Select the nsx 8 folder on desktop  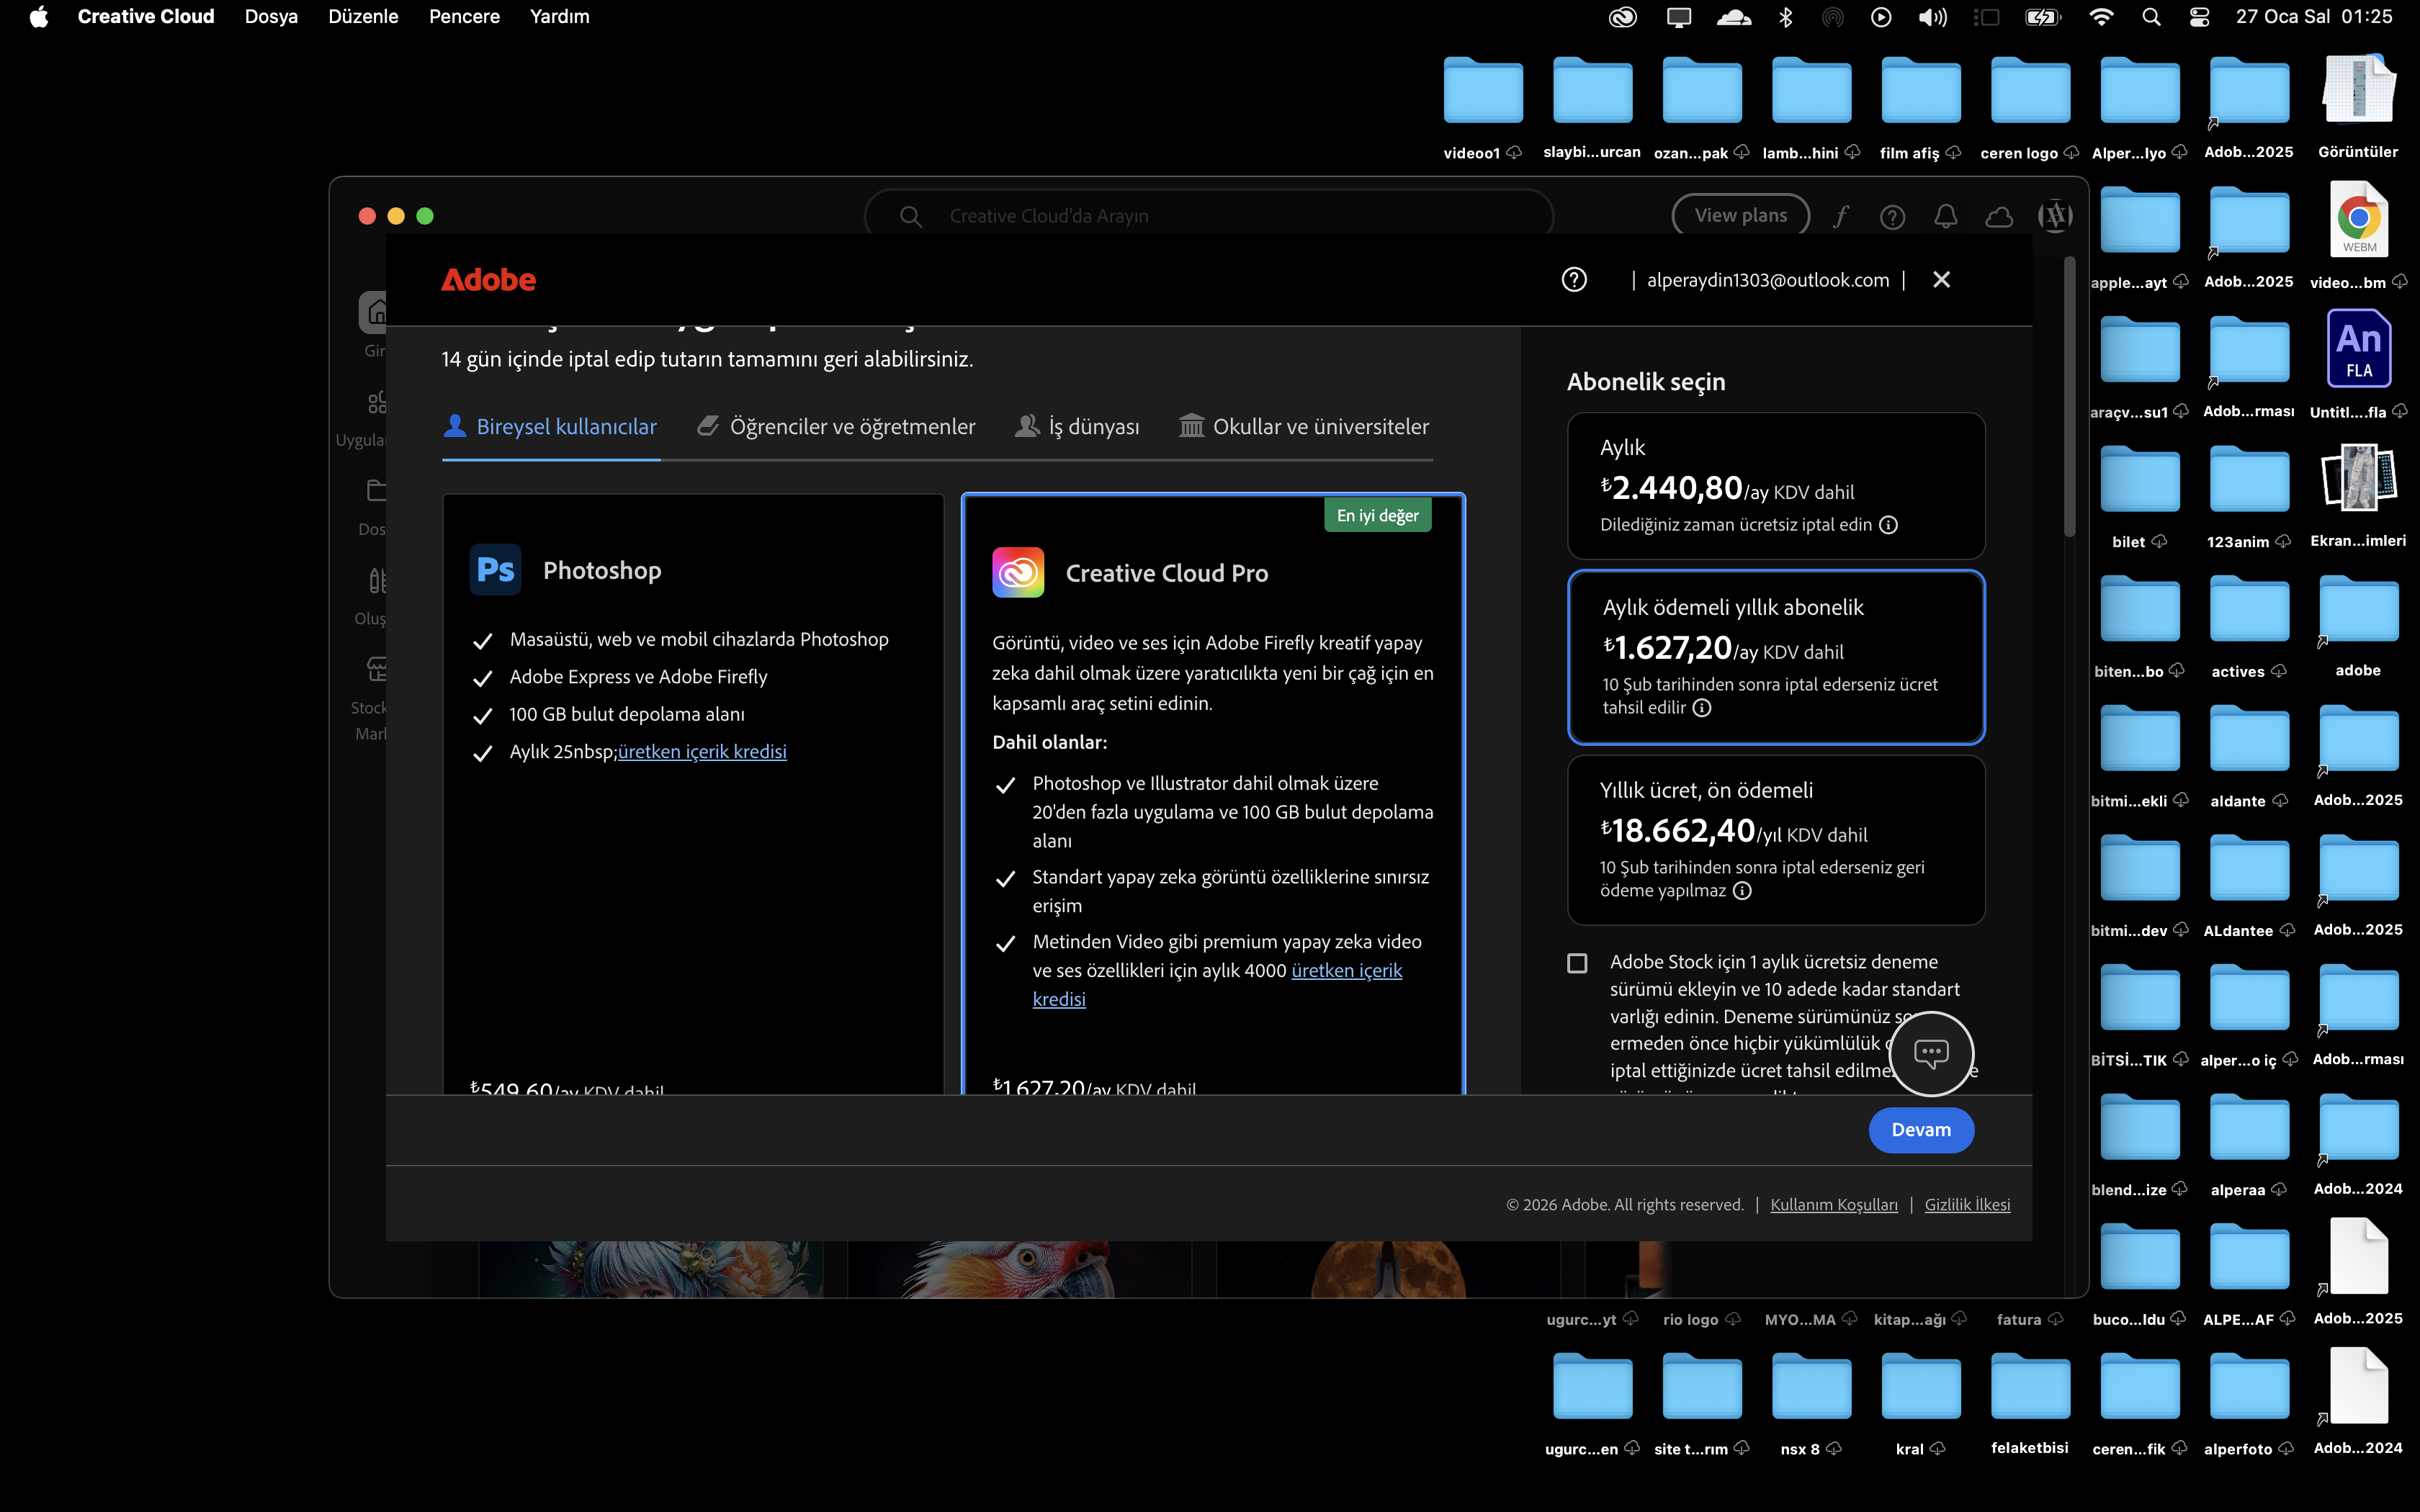[x=1811, y=1386]
